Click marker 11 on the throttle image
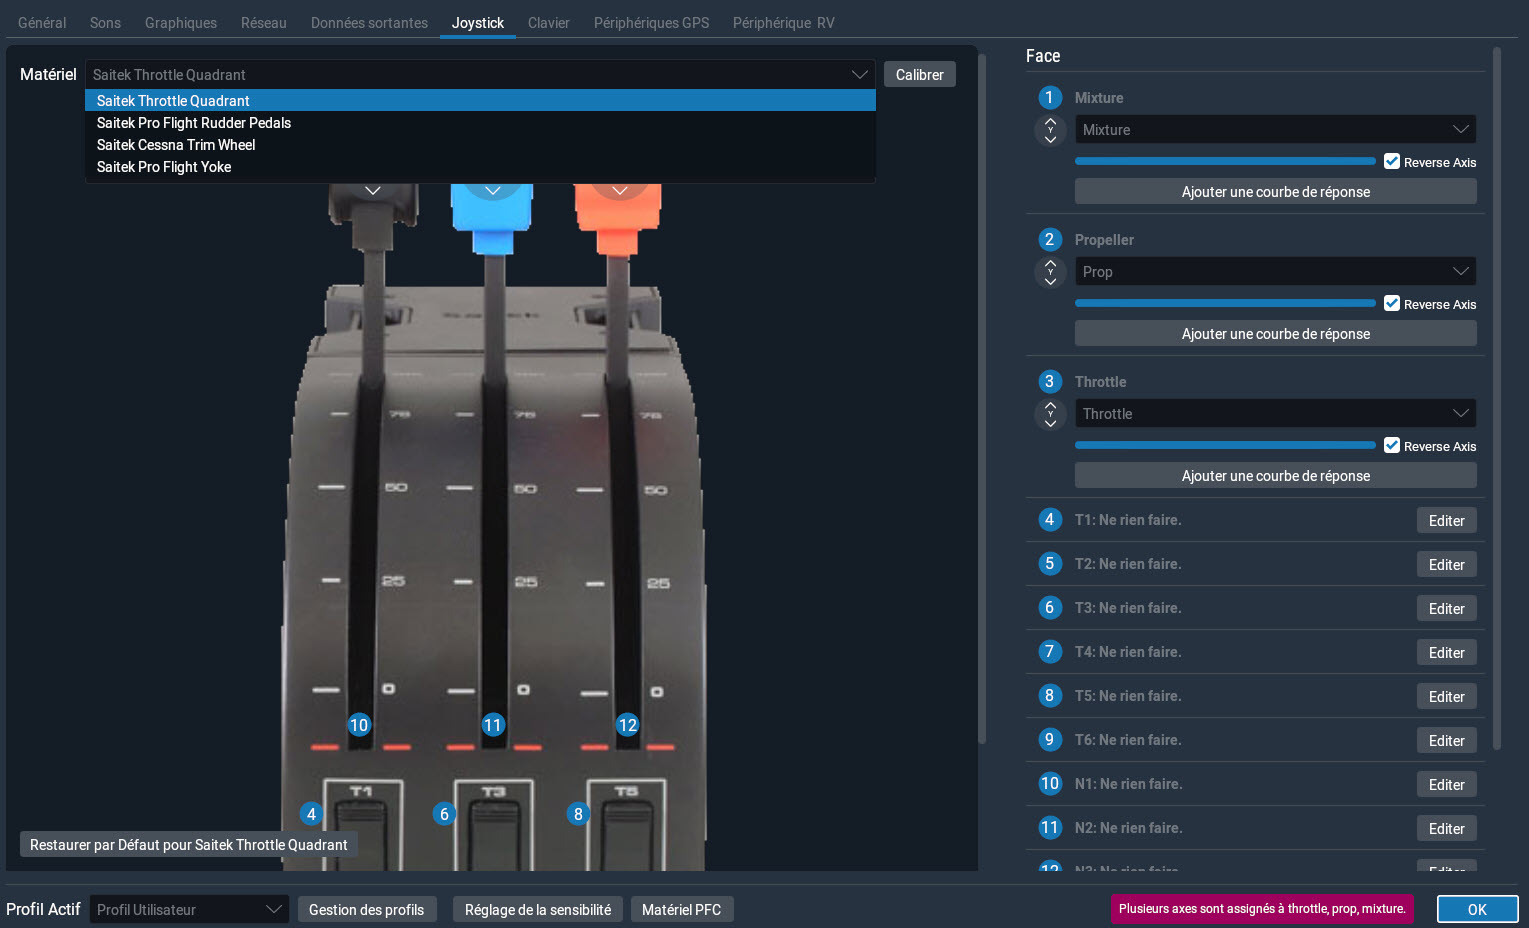 click(x=493, y=725)
